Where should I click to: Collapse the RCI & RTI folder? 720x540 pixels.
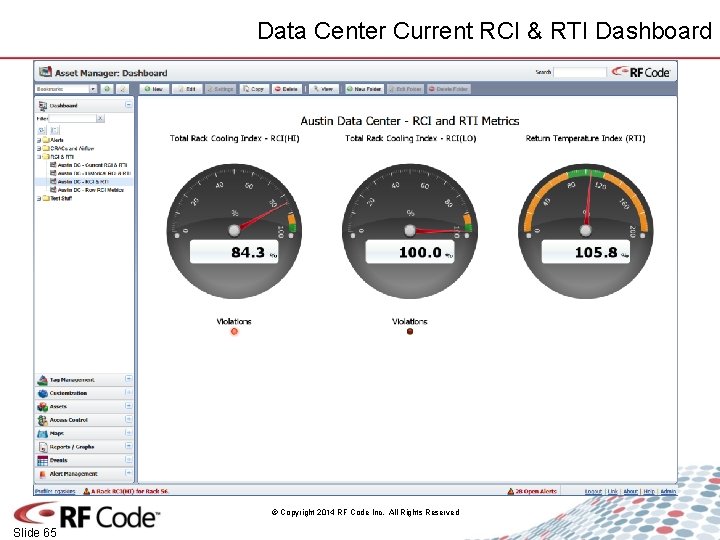[x=39, y=157]
